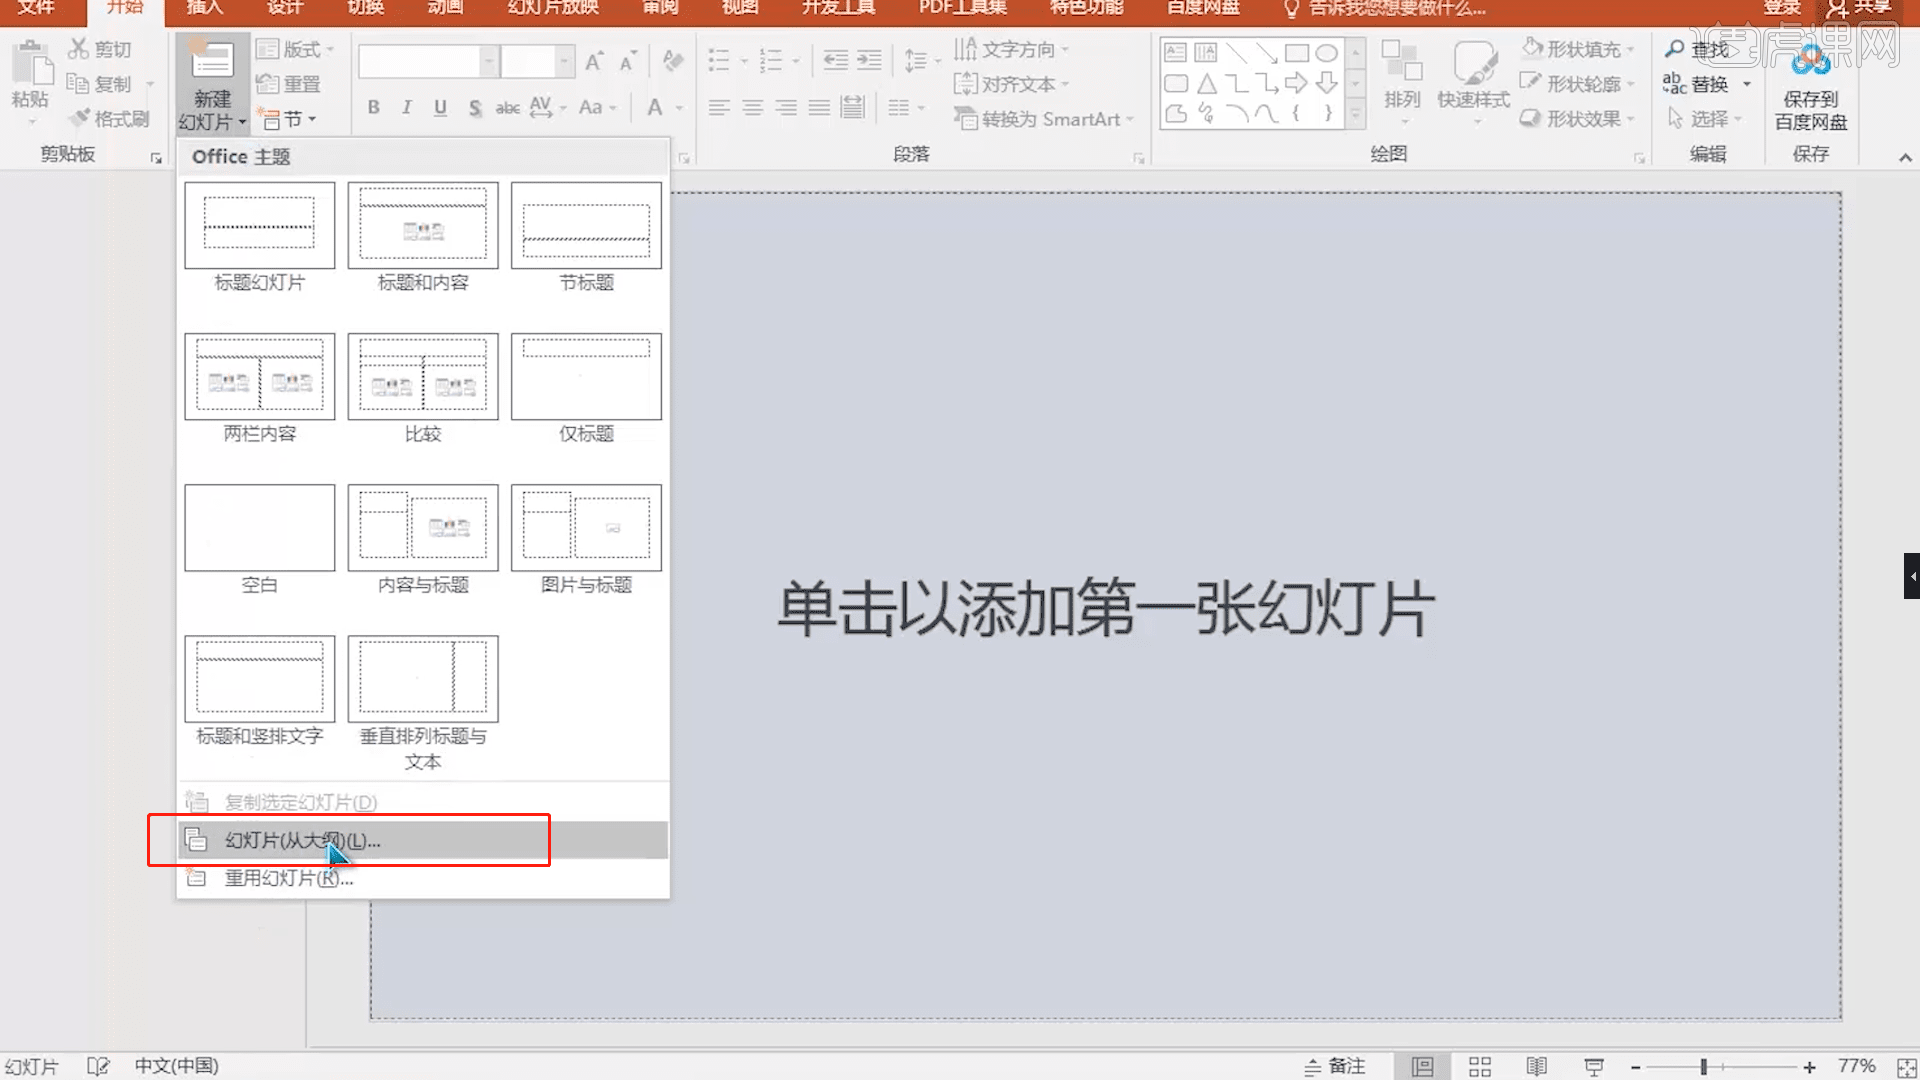Screen dimensions: 1920x1080
Task: Open the numbering list dropdown arrow
Action: tap(796, 62)
